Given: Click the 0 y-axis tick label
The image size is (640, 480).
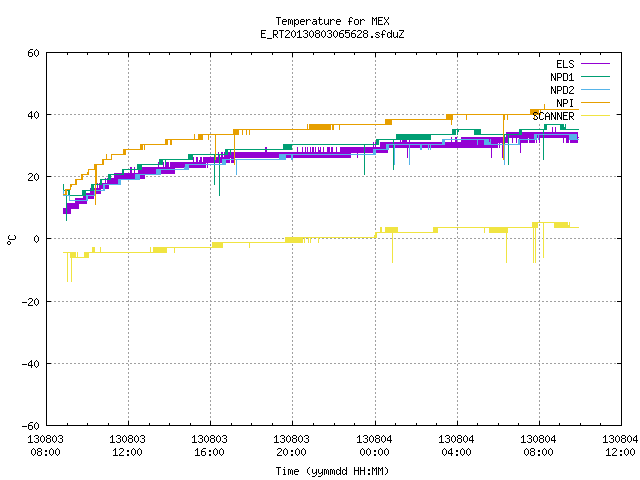Looking at the screenshot, I should [37, 239].
